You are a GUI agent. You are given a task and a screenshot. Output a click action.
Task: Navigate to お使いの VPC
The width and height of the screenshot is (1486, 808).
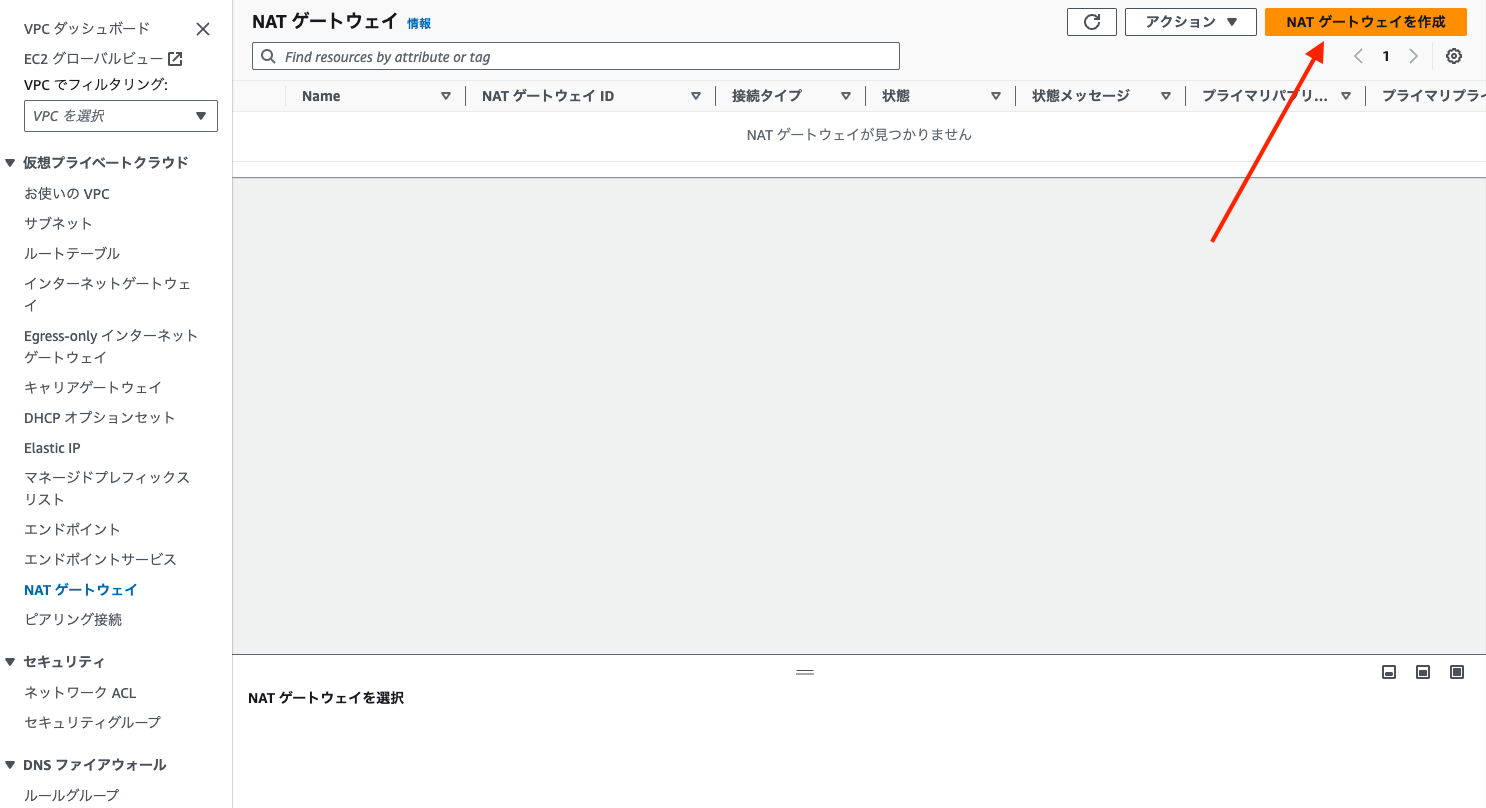(x=67, y=194)
